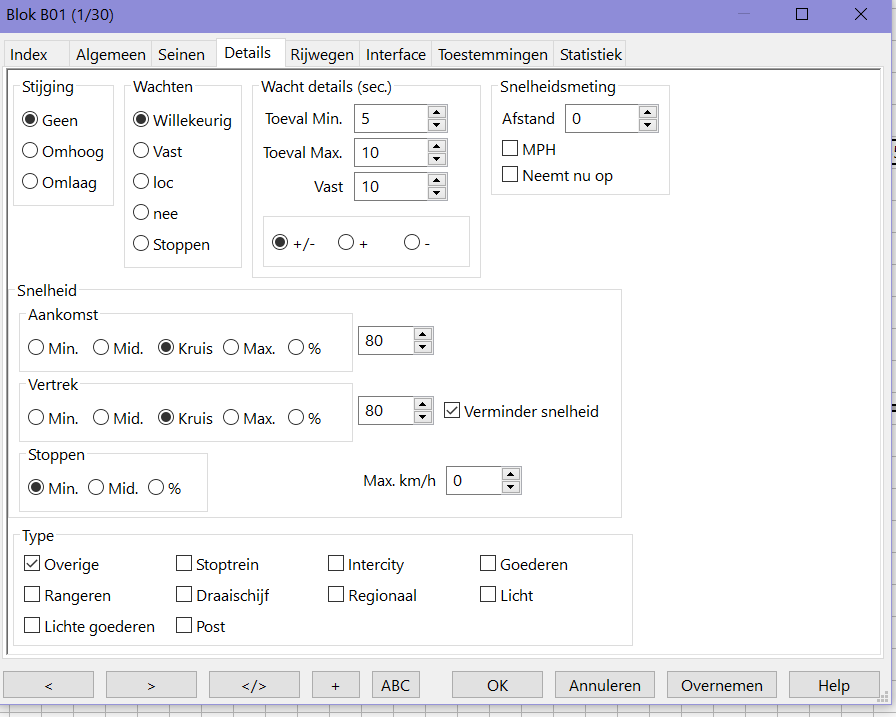This screenshot has height=717, width=896.
Task: Select the Omhoog radio option under Stijging
Action: pyautogui.click(x=31, y=151)
